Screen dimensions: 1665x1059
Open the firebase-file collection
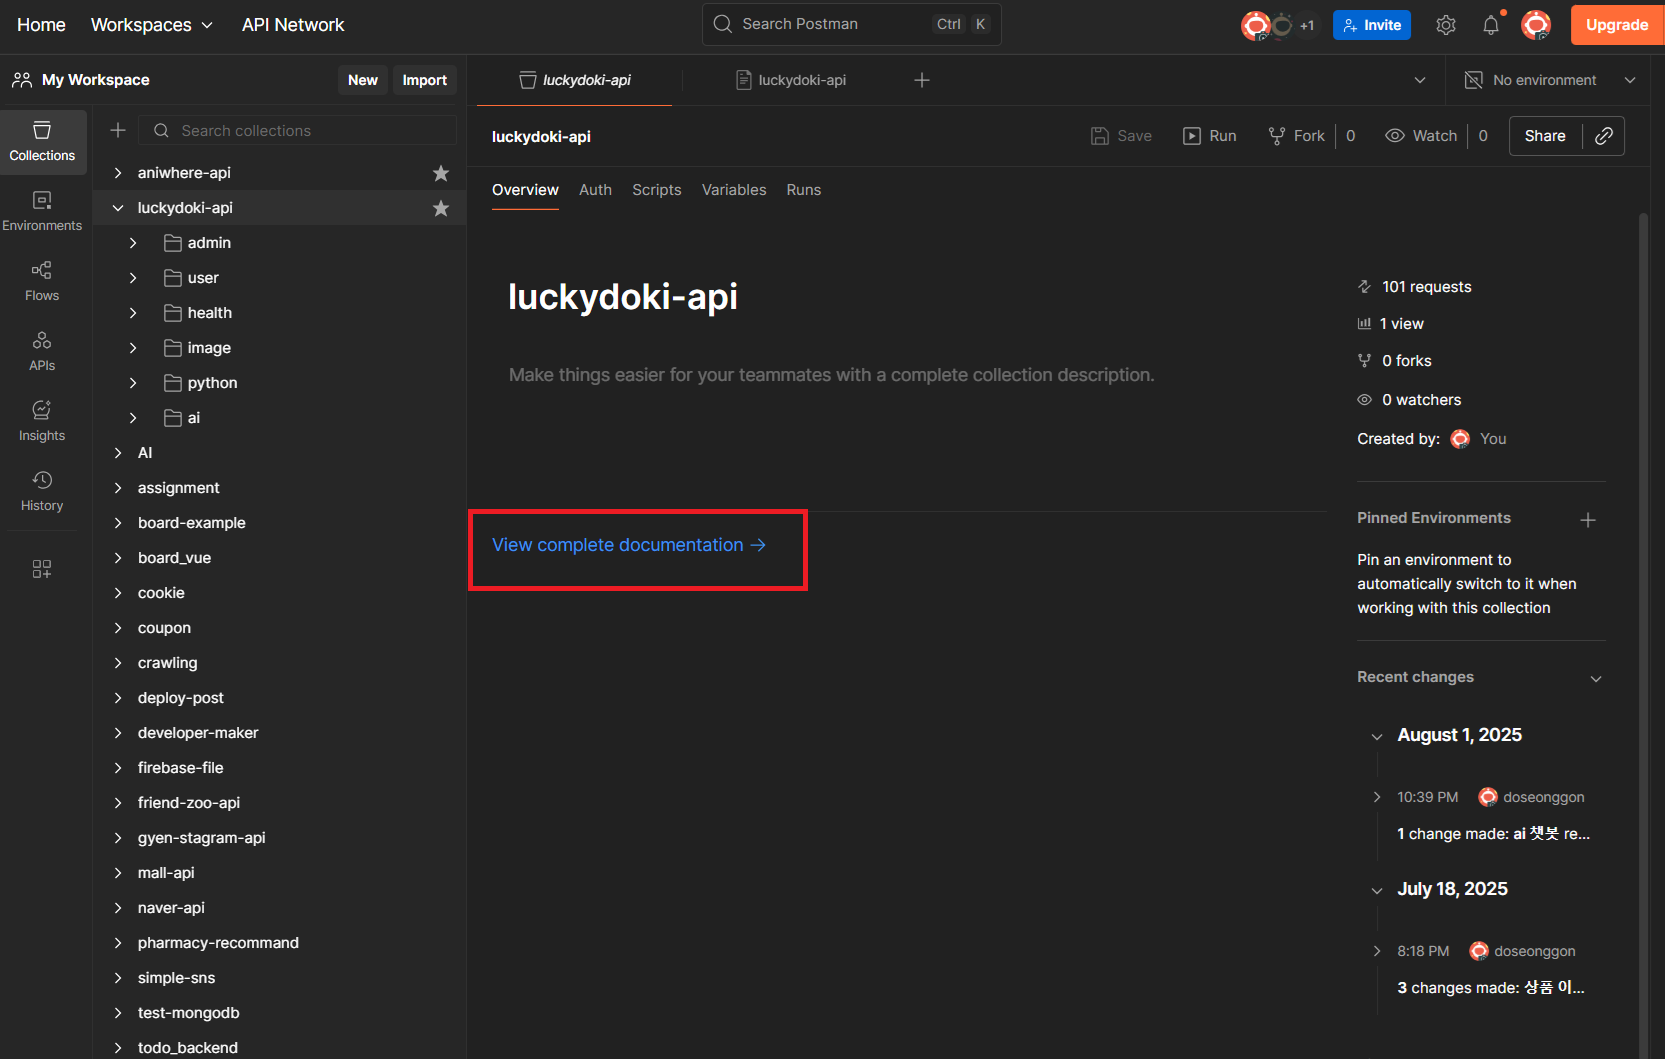tap(181, 768)
